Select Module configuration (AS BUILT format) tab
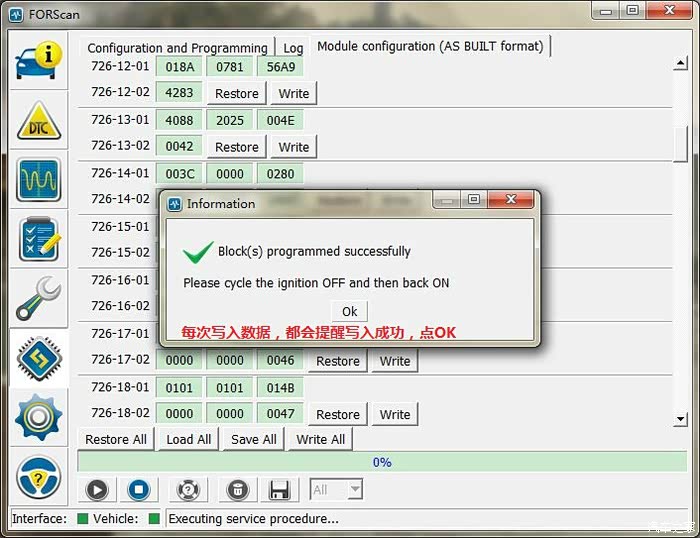The height and width of the screenshot is (538, 700). [x=430, y=46]
